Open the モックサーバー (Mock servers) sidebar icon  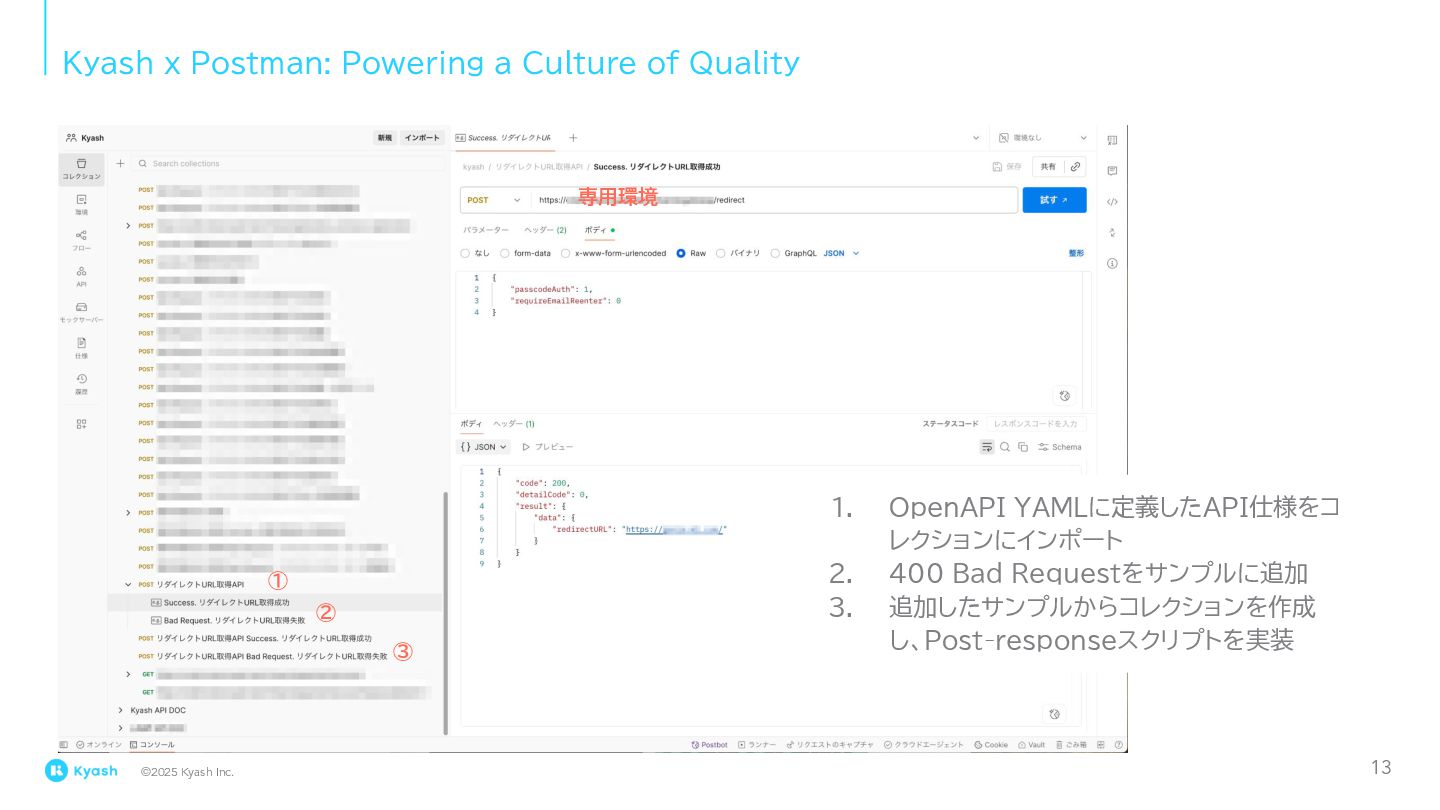81,312
